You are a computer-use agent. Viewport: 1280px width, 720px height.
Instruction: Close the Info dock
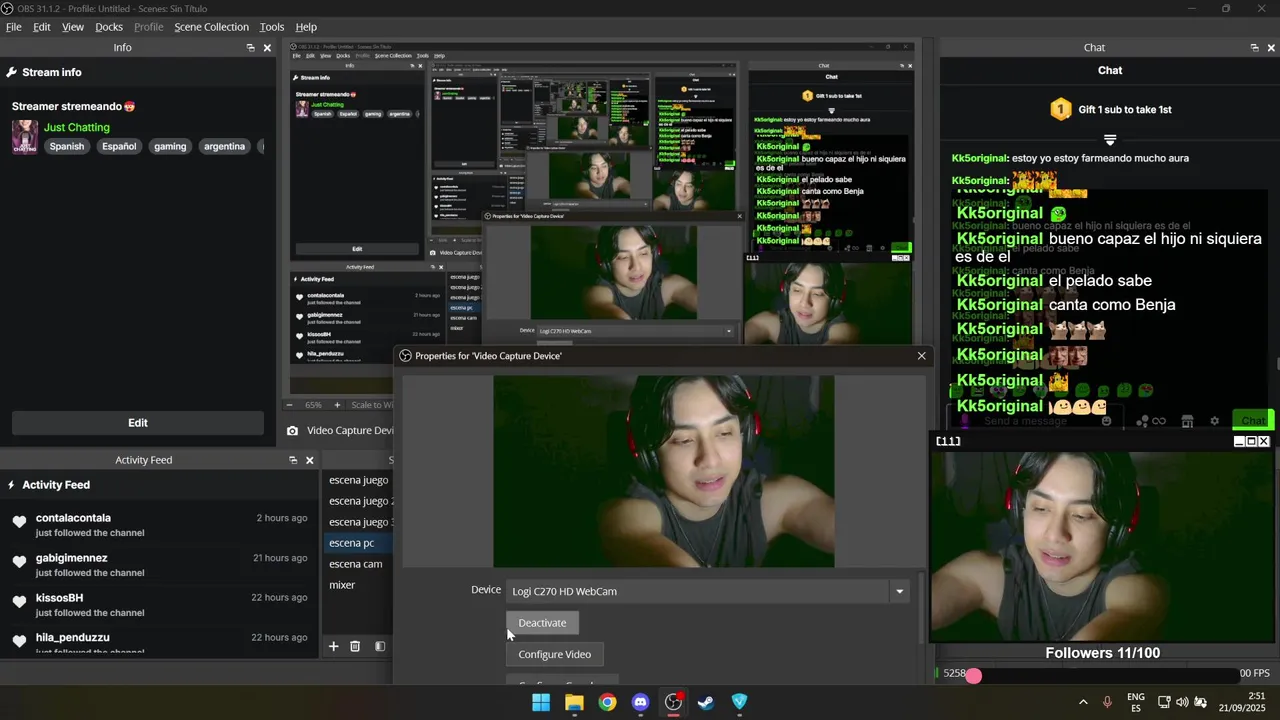click(x=267, y=48)
